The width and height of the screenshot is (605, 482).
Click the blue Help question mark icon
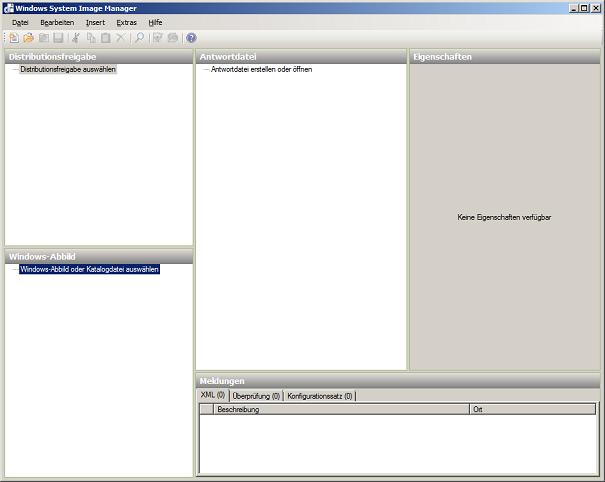coord(191,38)
